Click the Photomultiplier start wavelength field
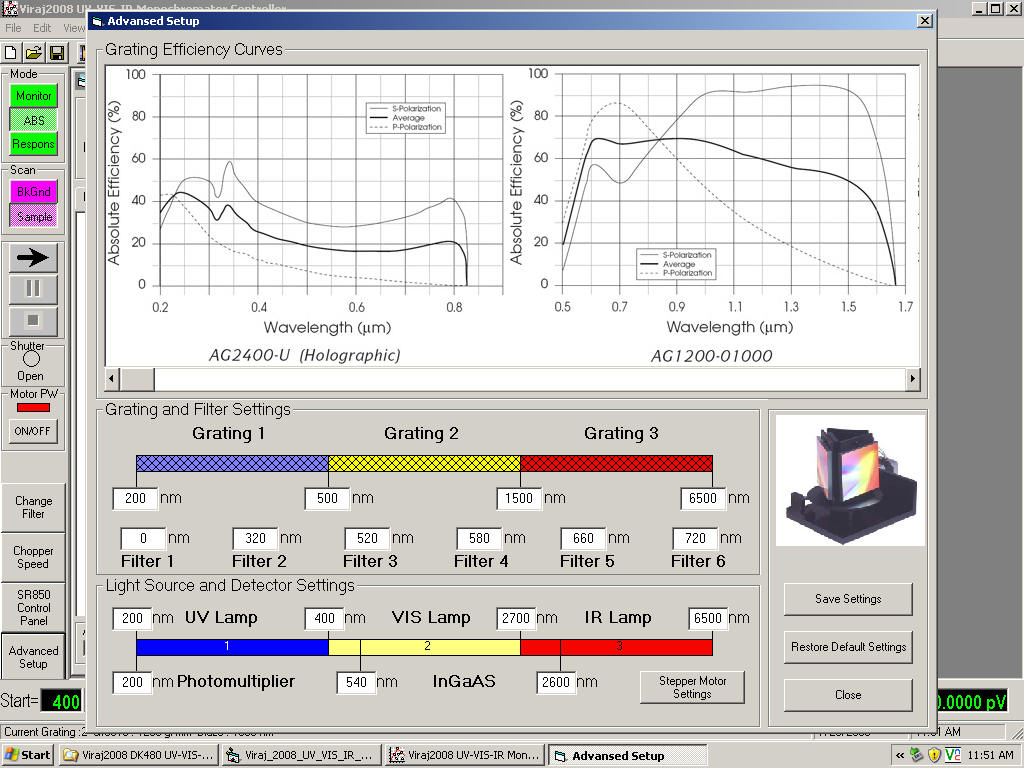 (x=133, y=682)
